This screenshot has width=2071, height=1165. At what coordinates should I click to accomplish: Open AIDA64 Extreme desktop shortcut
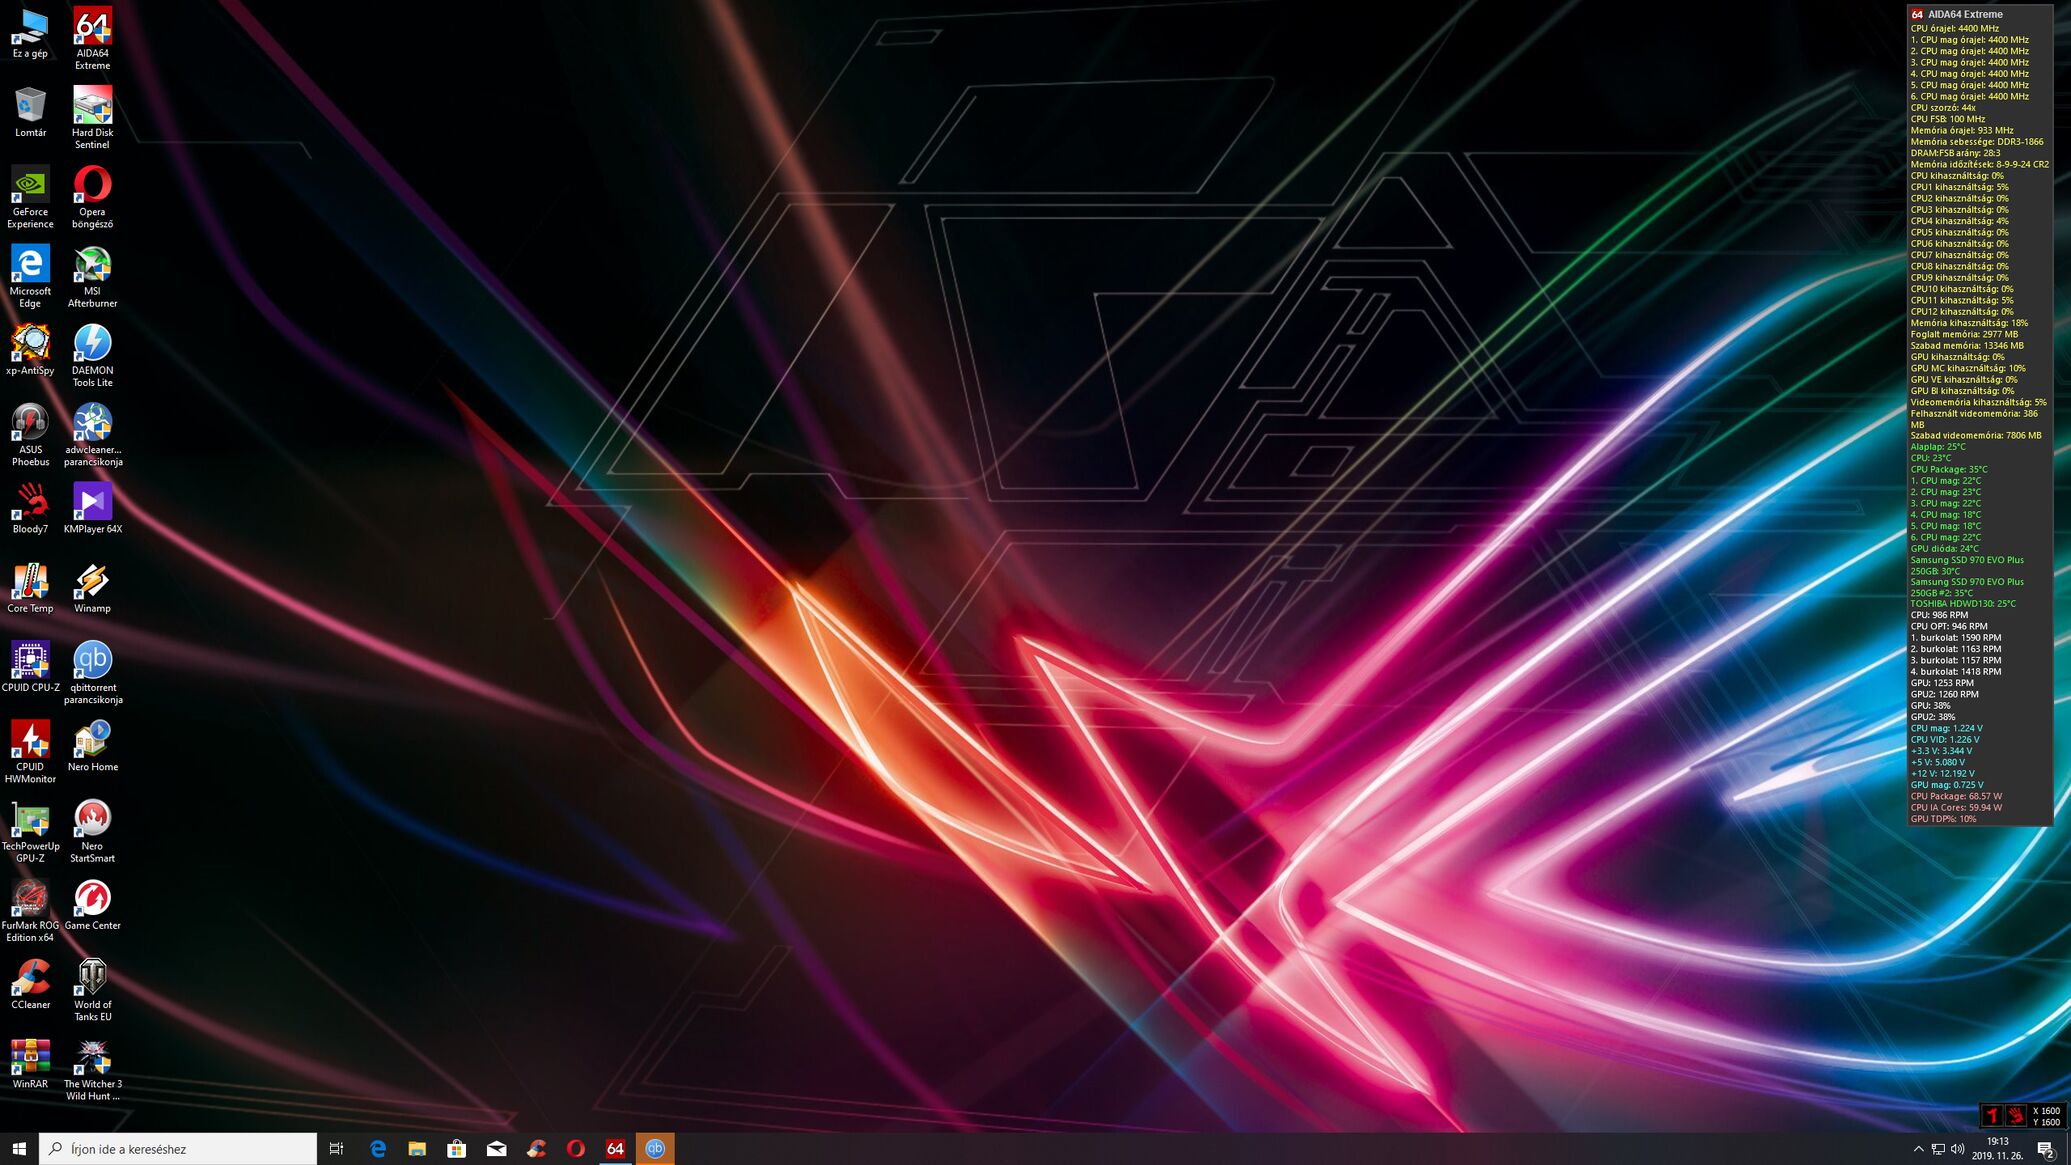point(92,28)
